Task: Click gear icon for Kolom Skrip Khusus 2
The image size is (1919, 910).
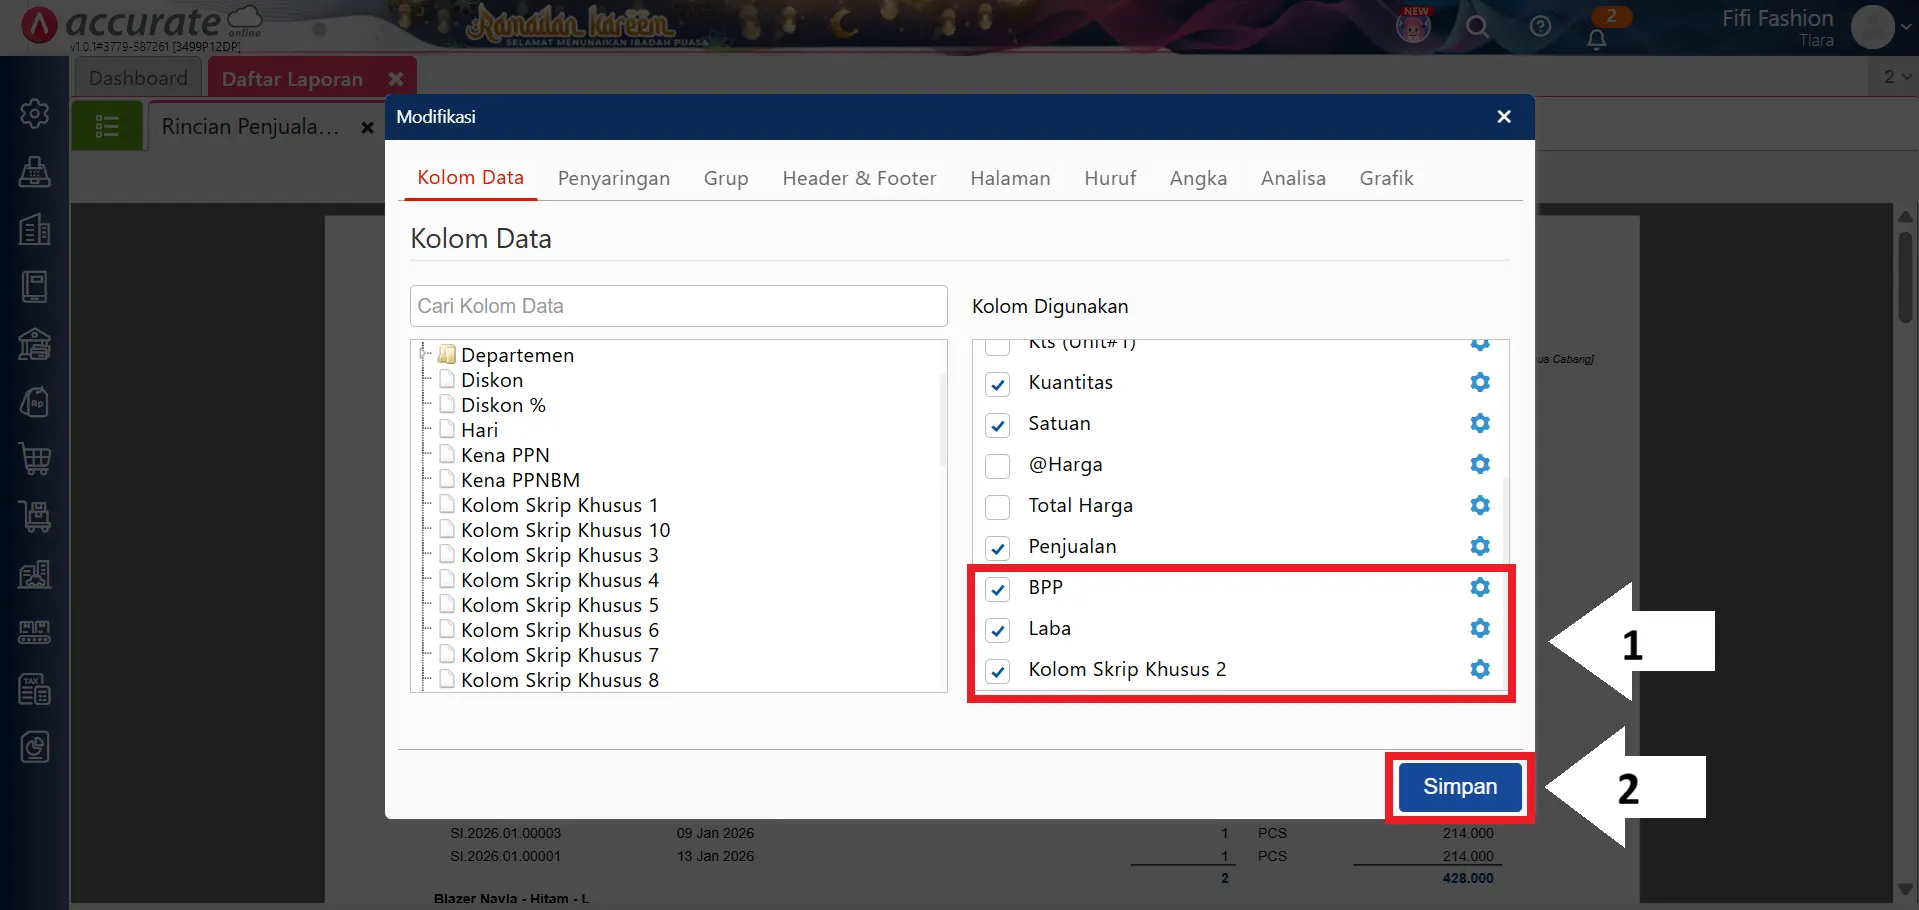Action: (1480, 670)
